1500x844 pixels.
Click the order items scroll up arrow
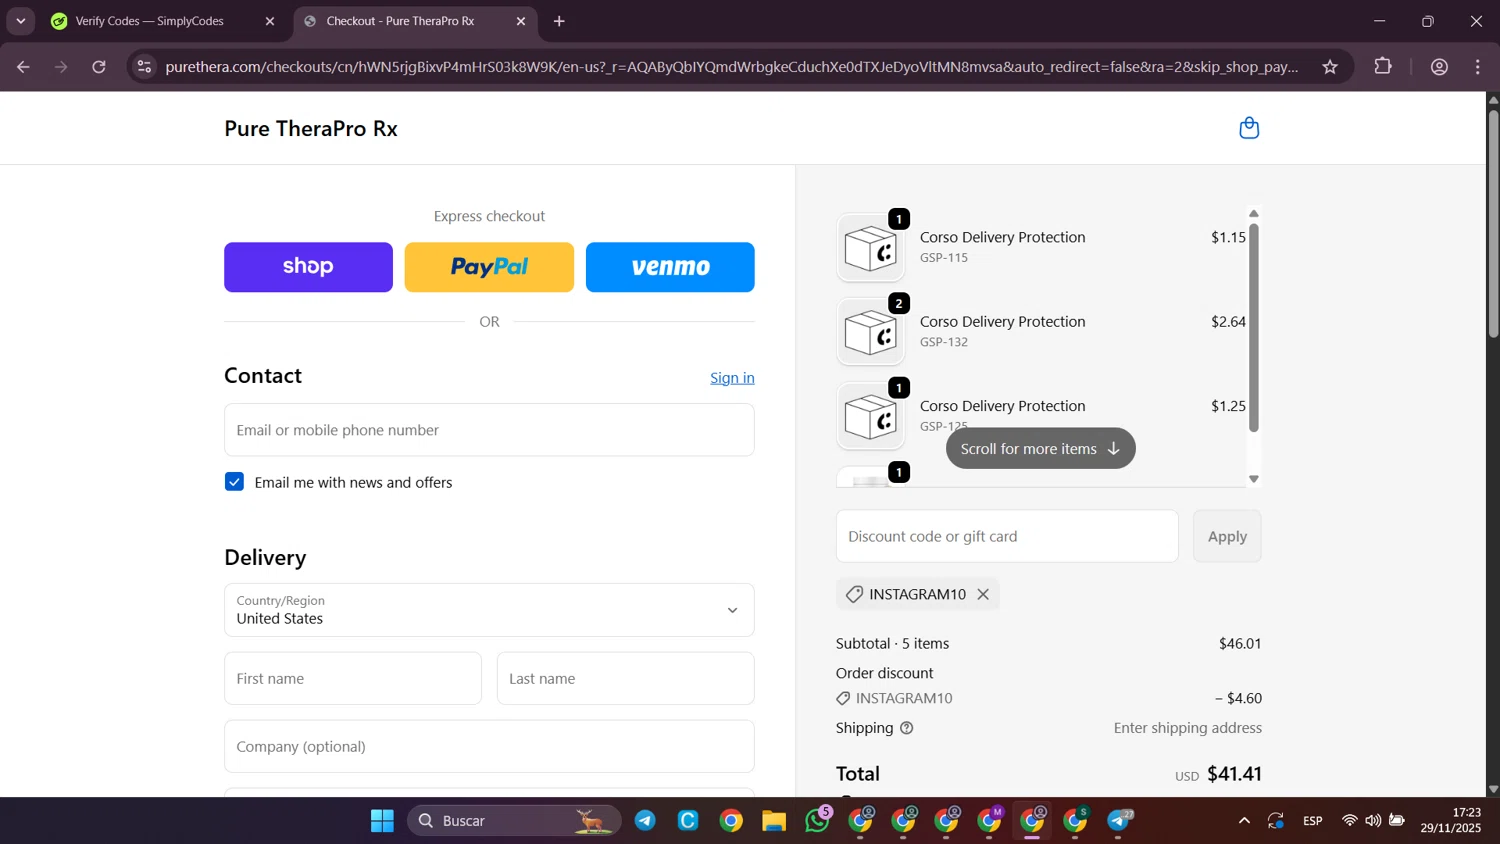pos(1254,213)
